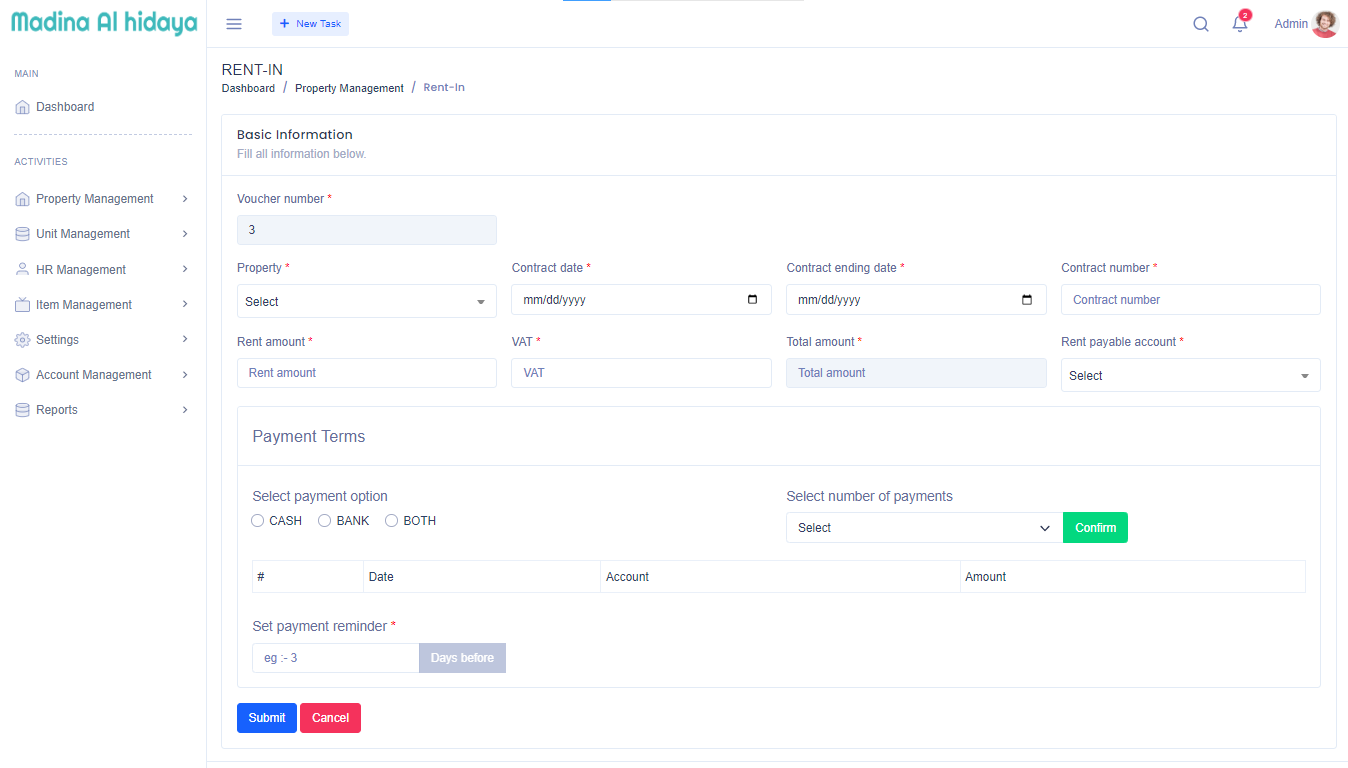Open the Property select dropdown
The height and width of the screenshot is (768, 1348).
[x=366, y=301]
